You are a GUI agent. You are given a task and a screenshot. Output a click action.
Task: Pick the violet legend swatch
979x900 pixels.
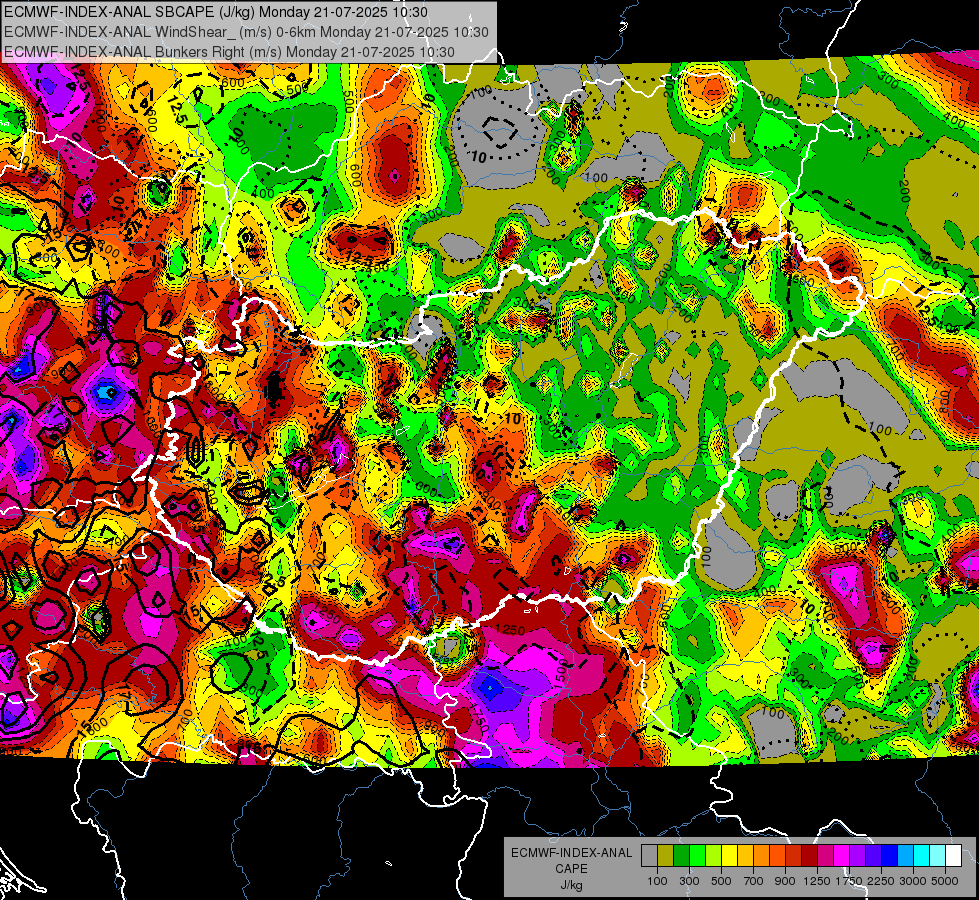point(873,856)
